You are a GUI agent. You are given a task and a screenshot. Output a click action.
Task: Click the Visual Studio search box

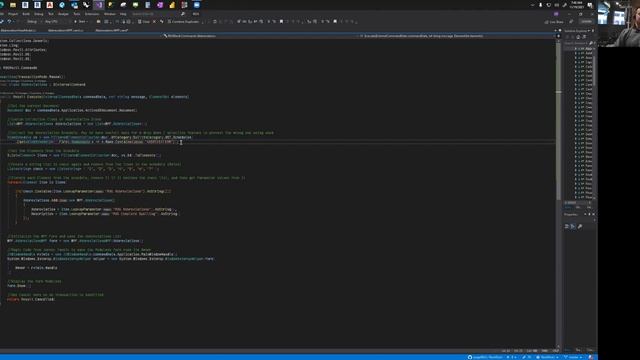157,14
